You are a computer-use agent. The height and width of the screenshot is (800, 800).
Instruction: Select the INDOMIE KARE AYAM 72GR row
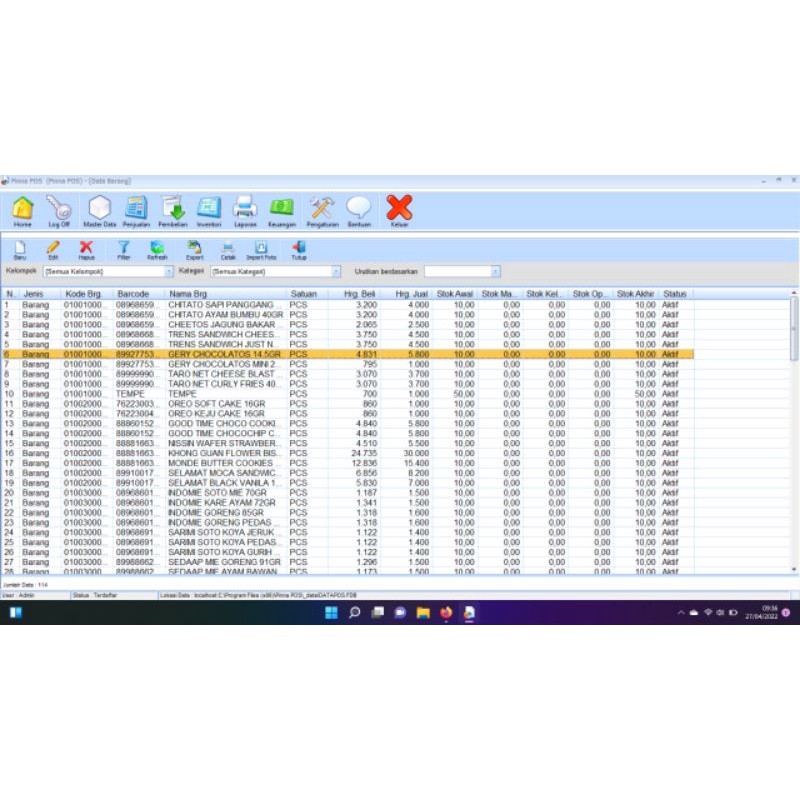tap(347, 503)
